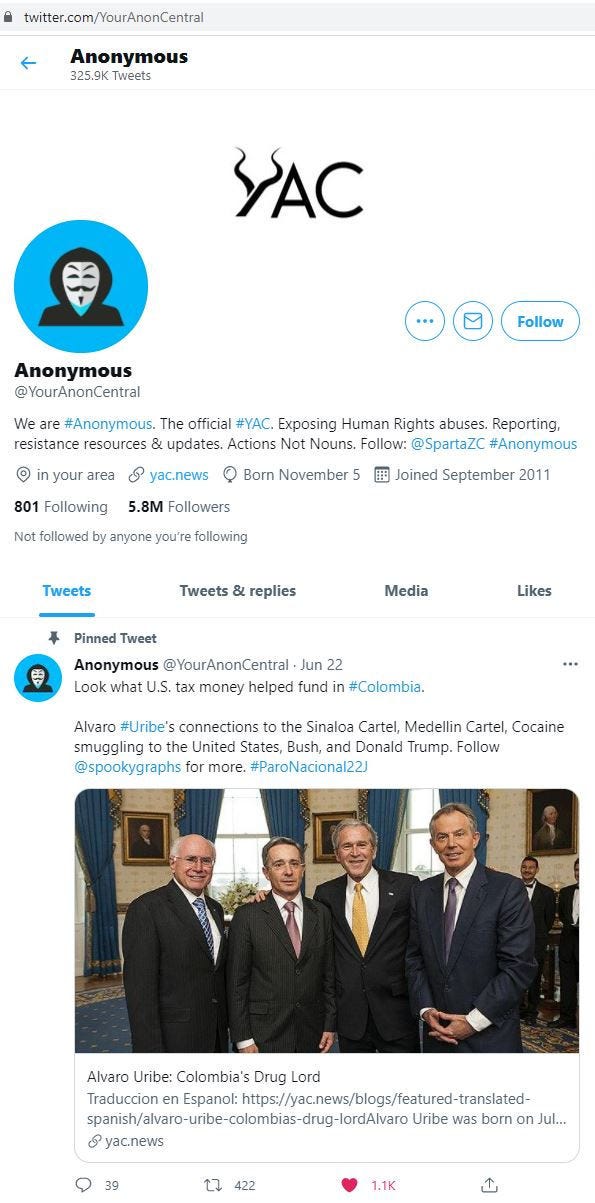Switch to the Tweets & replies tab

point(238,591)
